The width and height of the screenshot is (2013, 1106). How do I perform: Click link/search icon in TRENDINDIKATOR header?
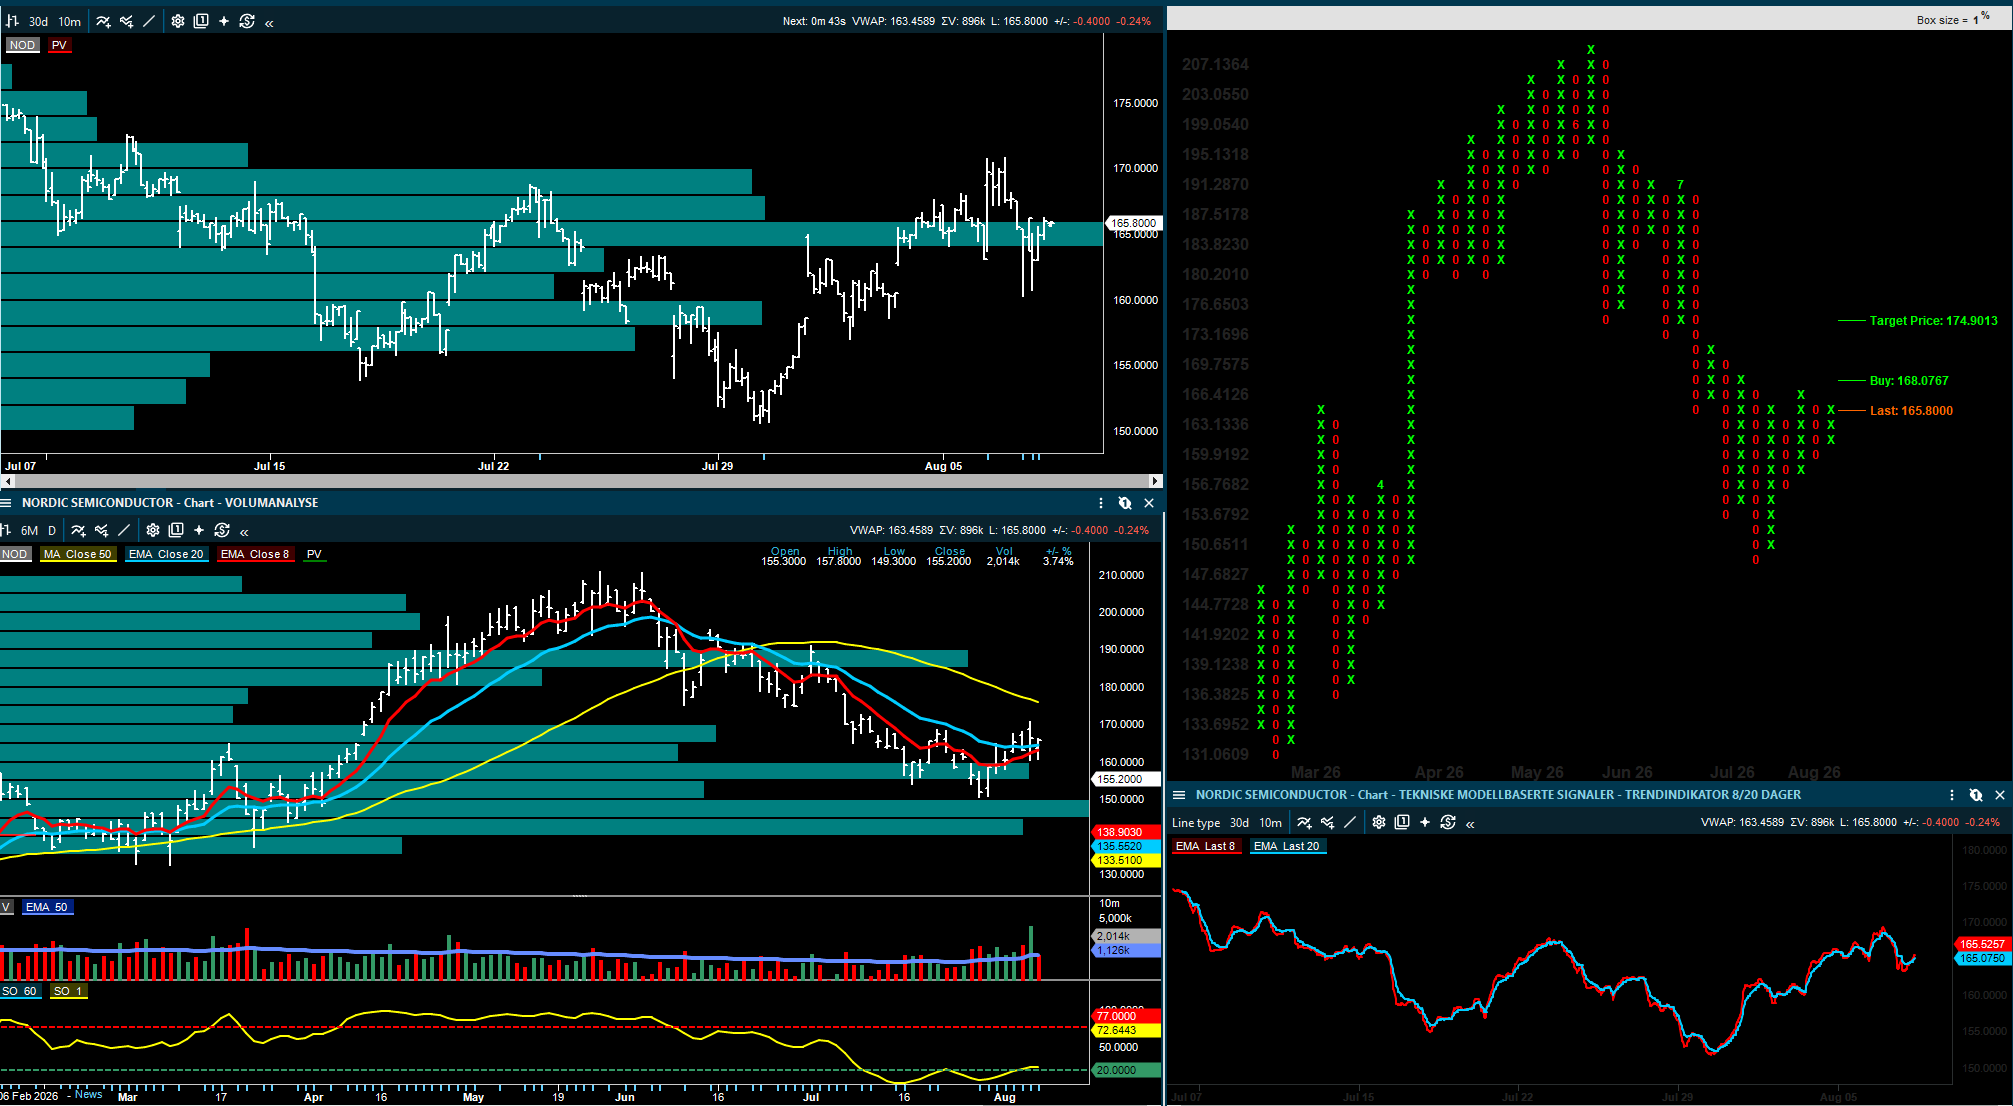coord(1976,795)
